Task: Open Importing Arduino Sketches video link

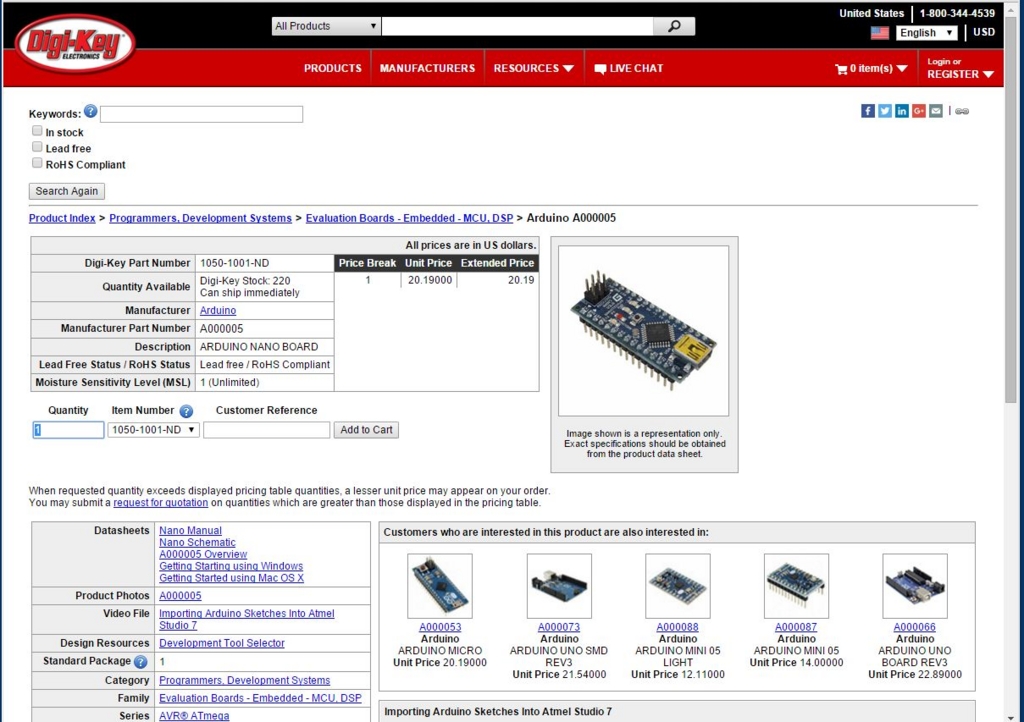Action: (x=247, y=620)
